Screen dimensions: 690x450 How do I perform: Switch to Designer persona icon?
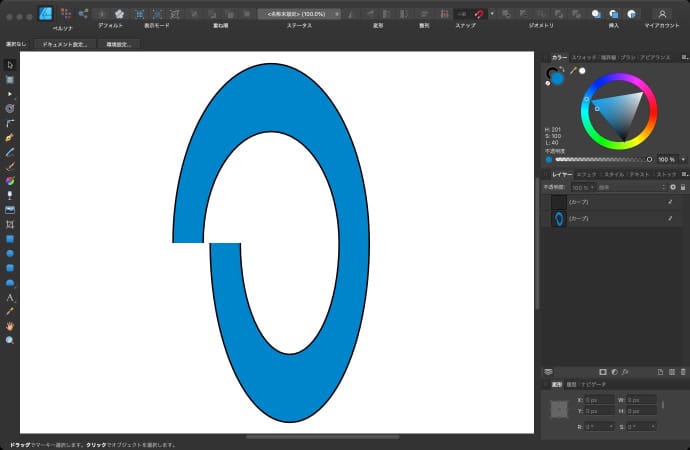pyautogui.click(x=46, y=13)
